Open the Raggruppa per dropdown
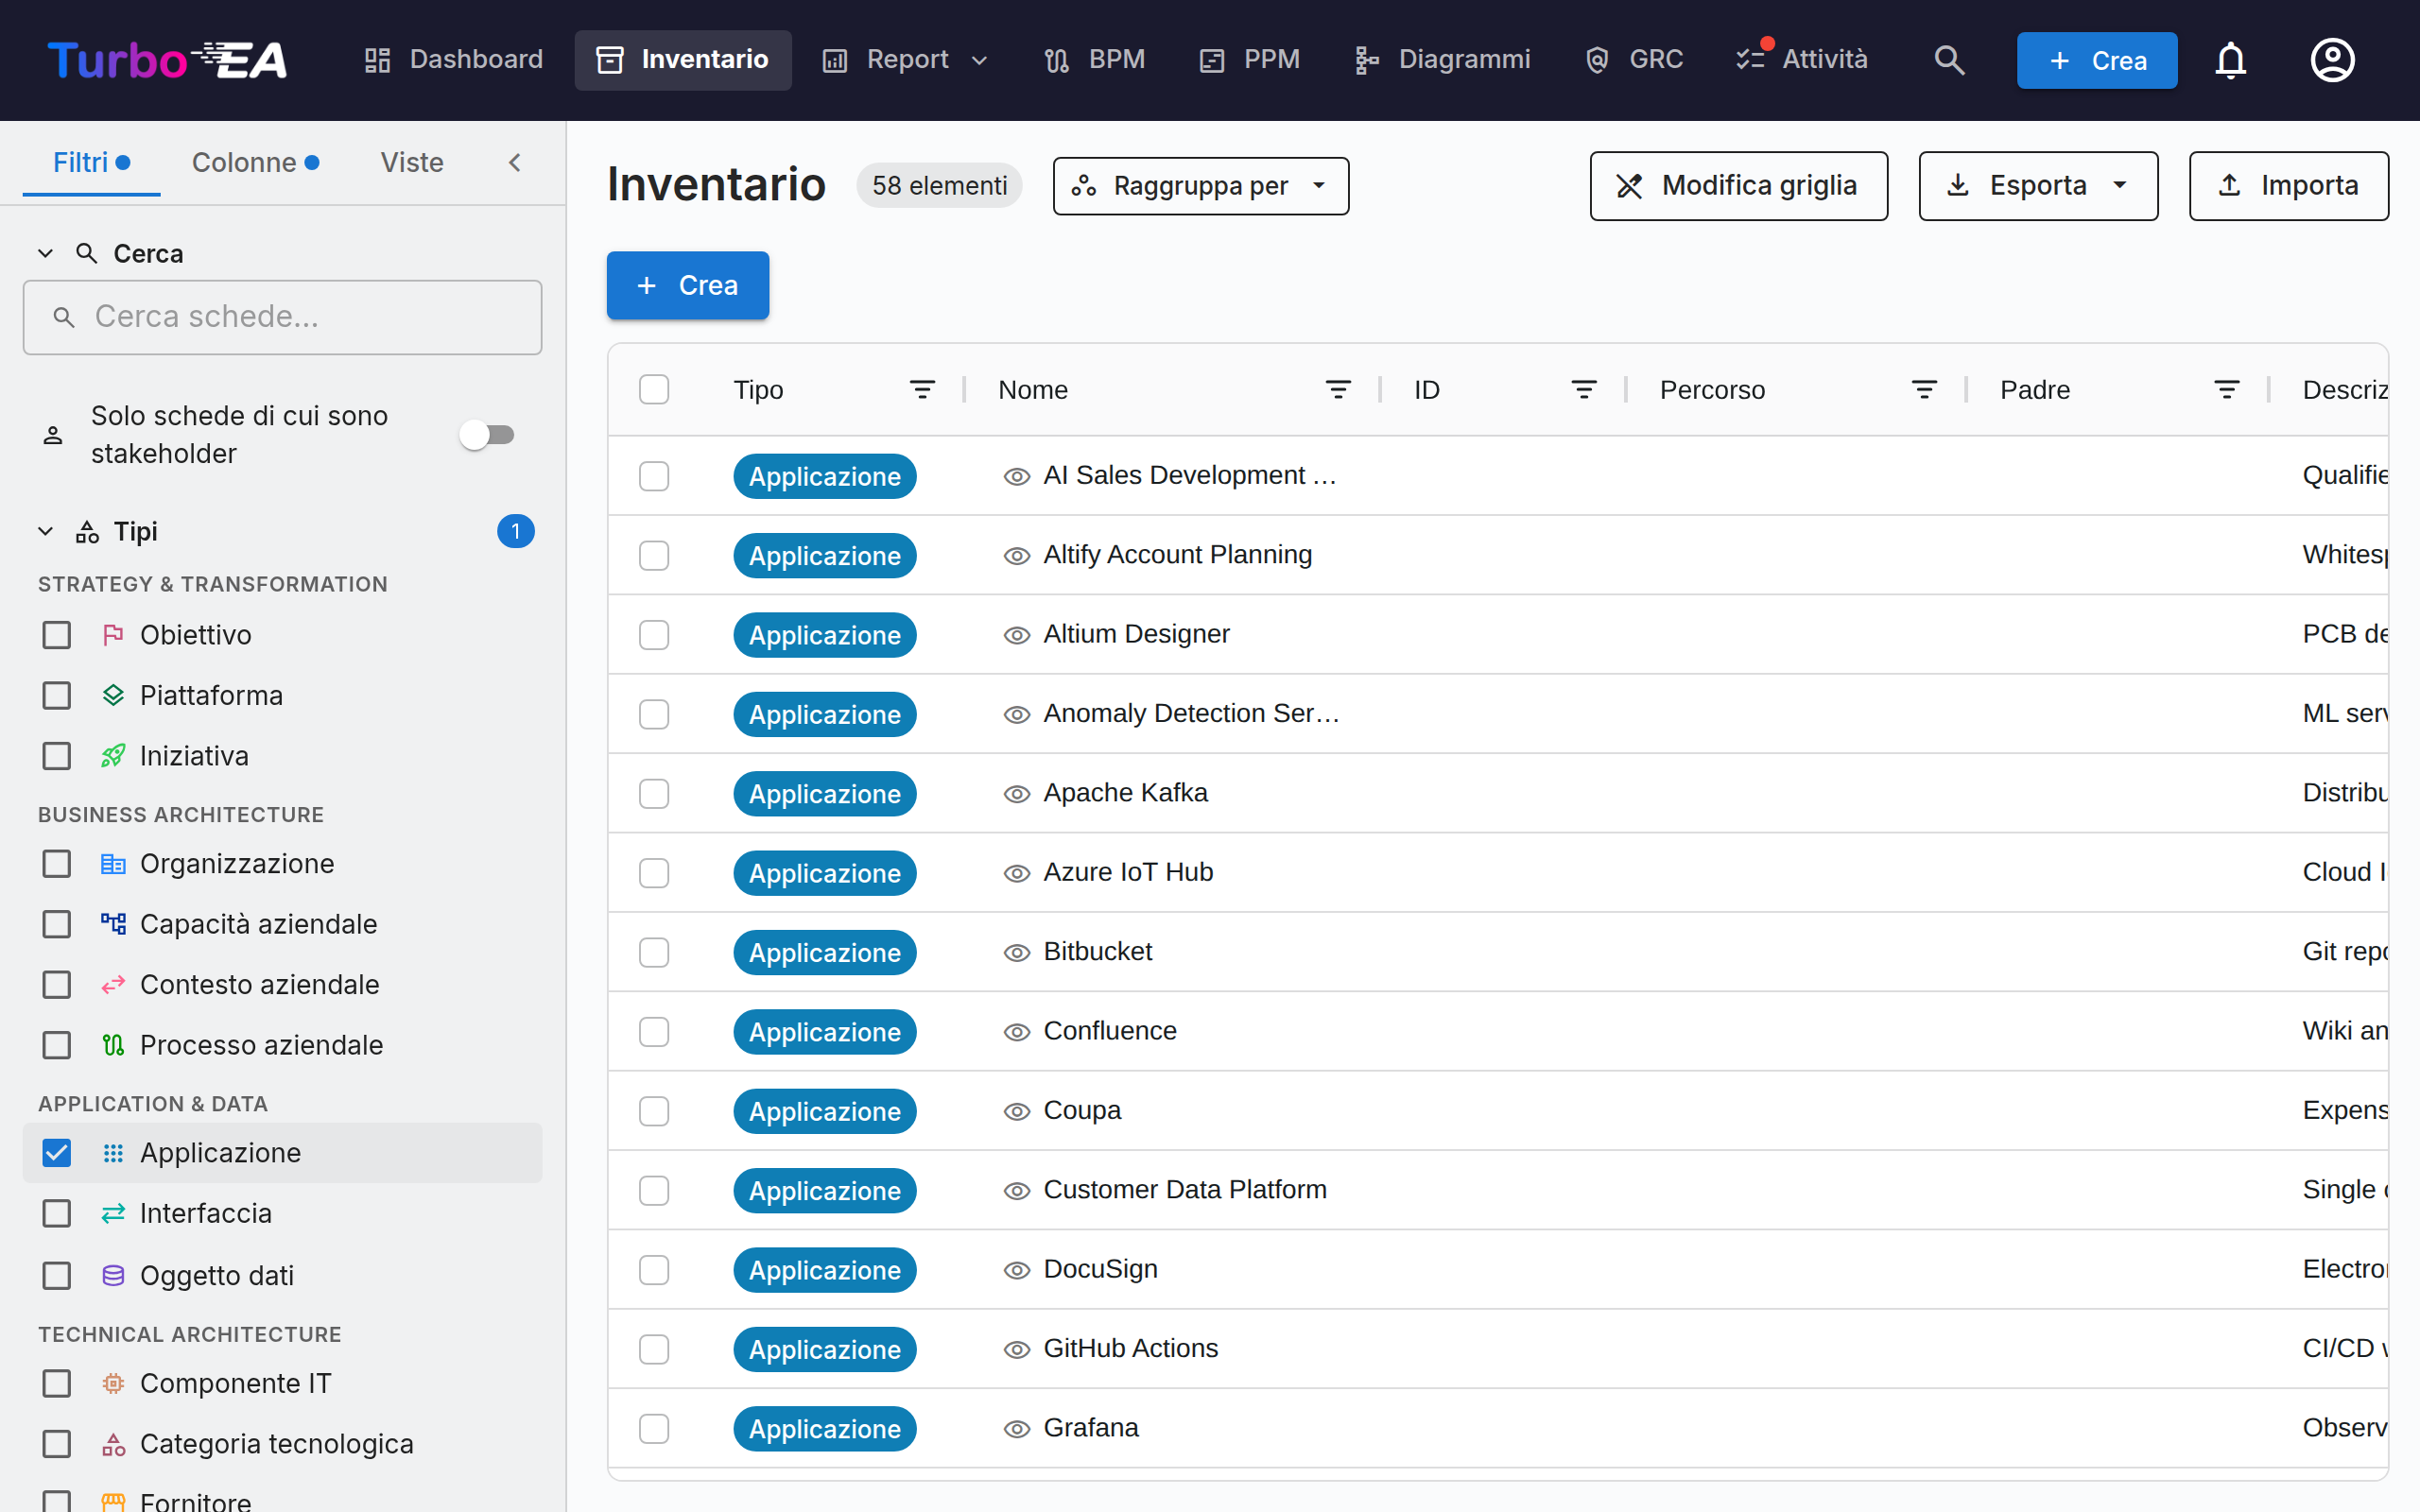Screen dimensions: 2420x1512 point(1200,186)
